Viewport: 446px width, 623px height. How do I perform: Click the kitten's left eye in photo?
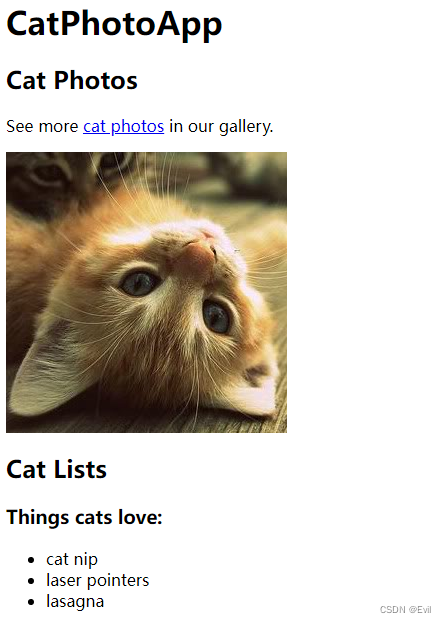coord(139,283)
